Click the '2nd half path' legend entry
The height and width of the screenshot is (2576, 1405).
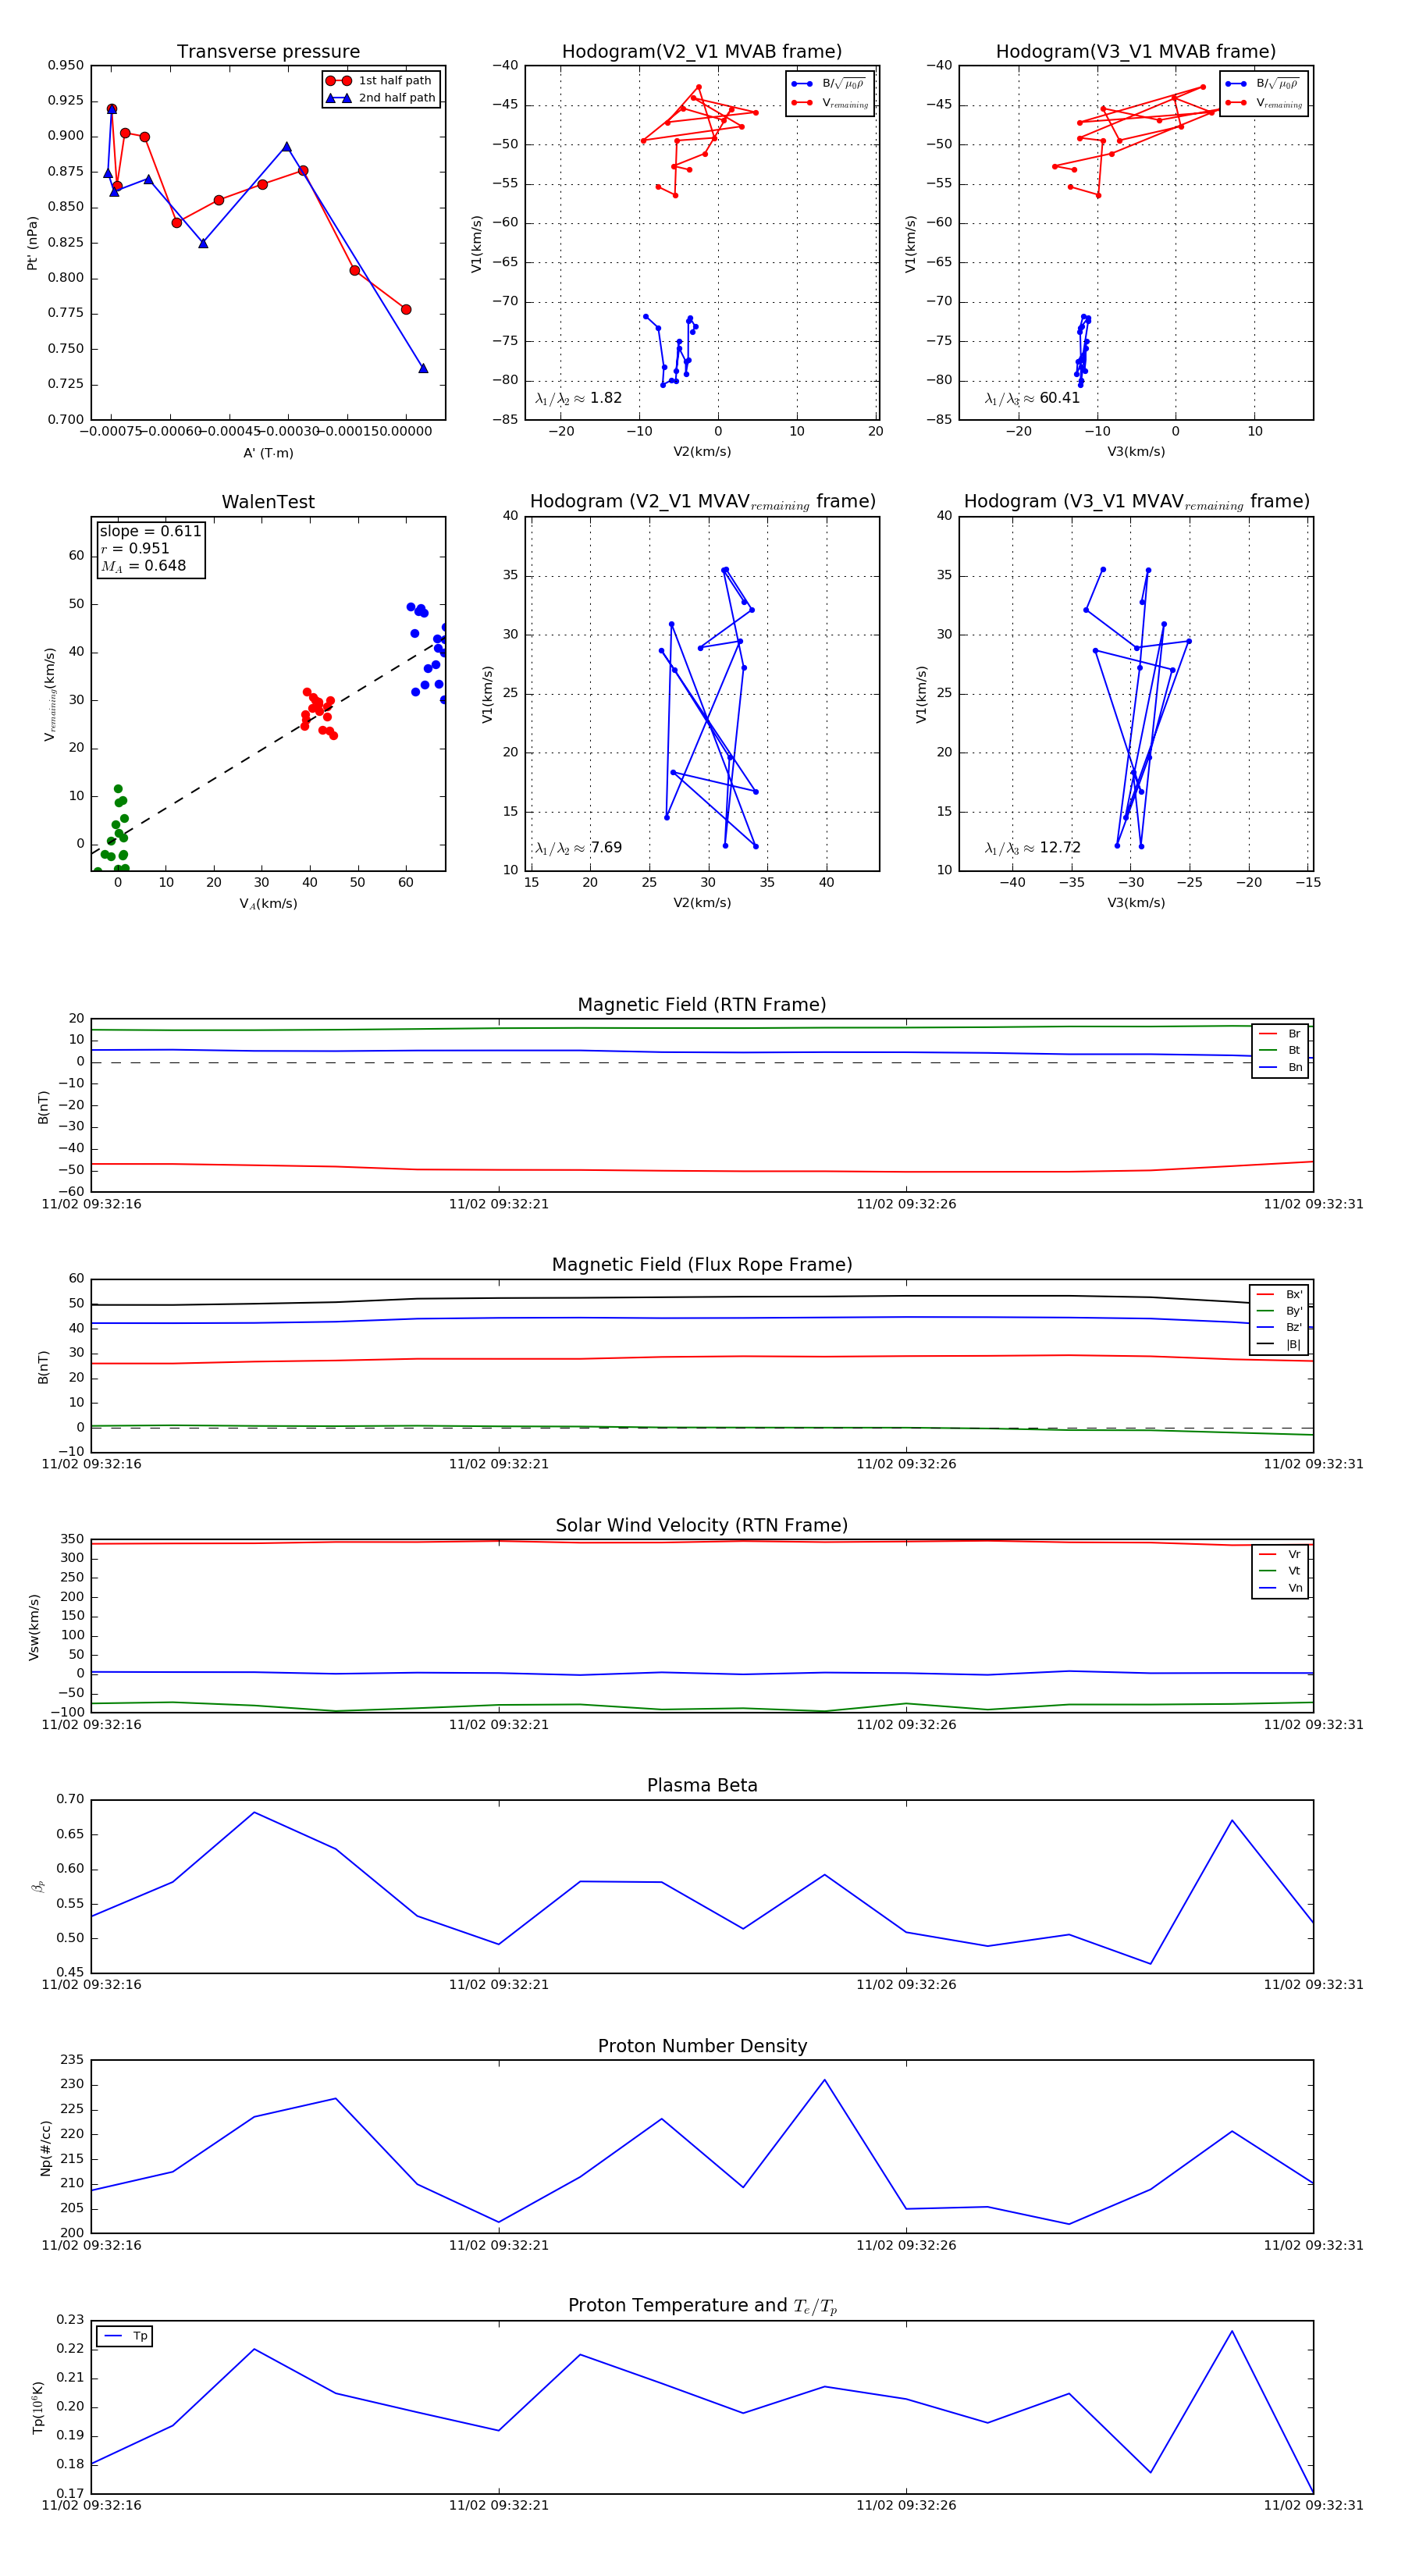[380, 98]
